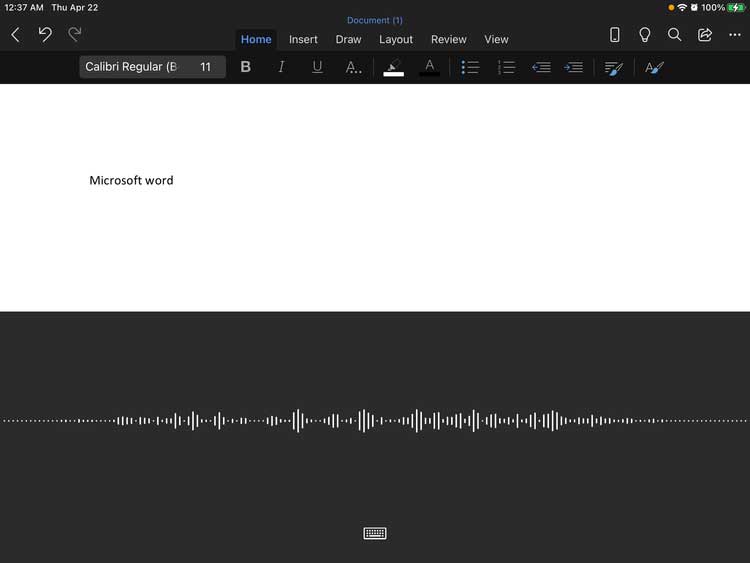Image resolution: width=750 pixels, height=563 pixels.
Task: Open the share options
Action: click(x=705, y=34)
